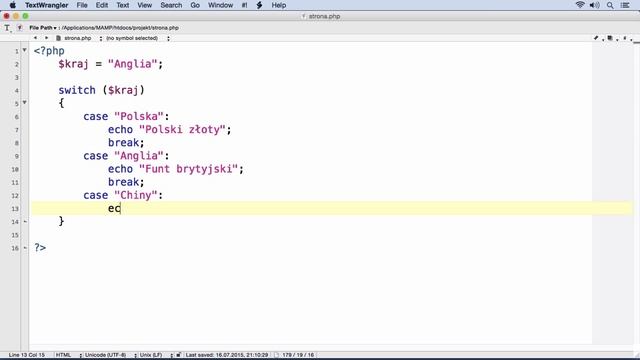
Task: Click the stepper arrows after symbol popup
Action: click(x=168, y=38)
